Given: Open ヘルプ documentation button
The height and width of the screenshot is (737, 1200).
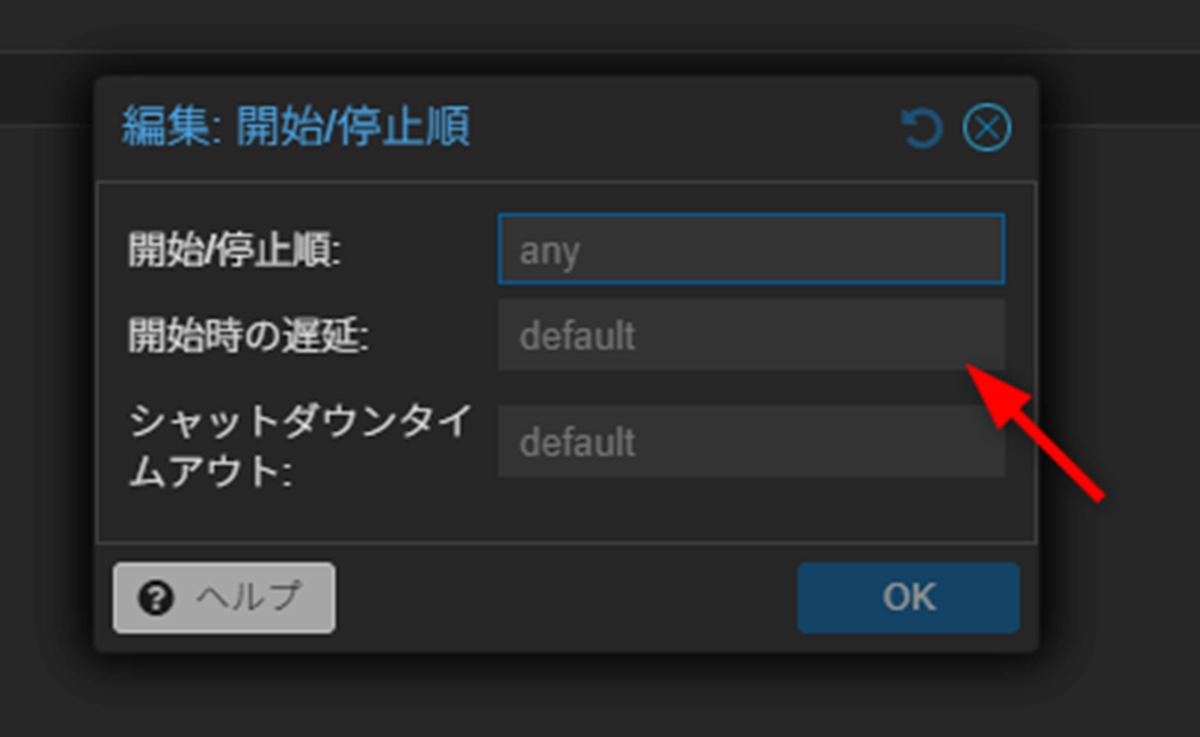Looking at the screenshot, I should coord(224,598).
